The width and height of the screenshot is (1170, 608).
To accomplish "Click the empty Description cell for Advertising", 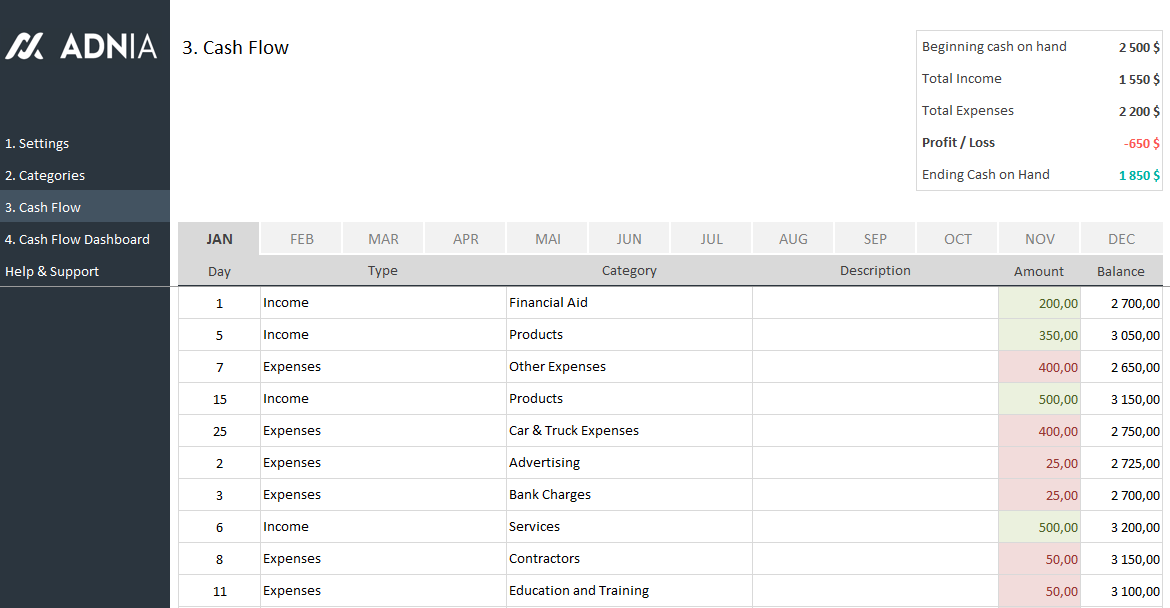I will pos(875,463).
